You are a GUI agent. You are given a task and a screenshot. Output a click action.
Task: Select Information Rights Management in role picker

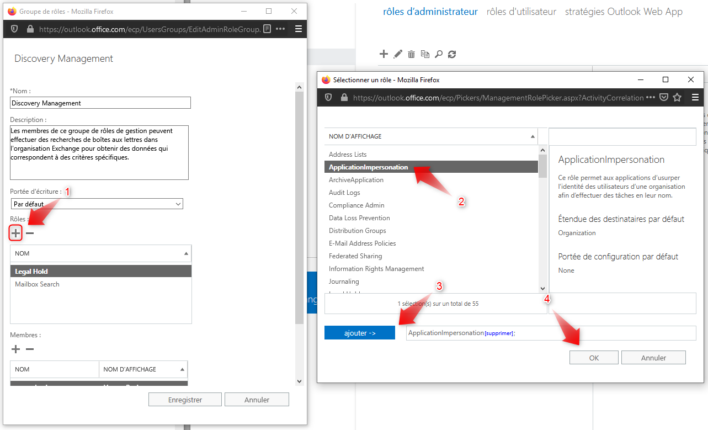pos(431,268)
